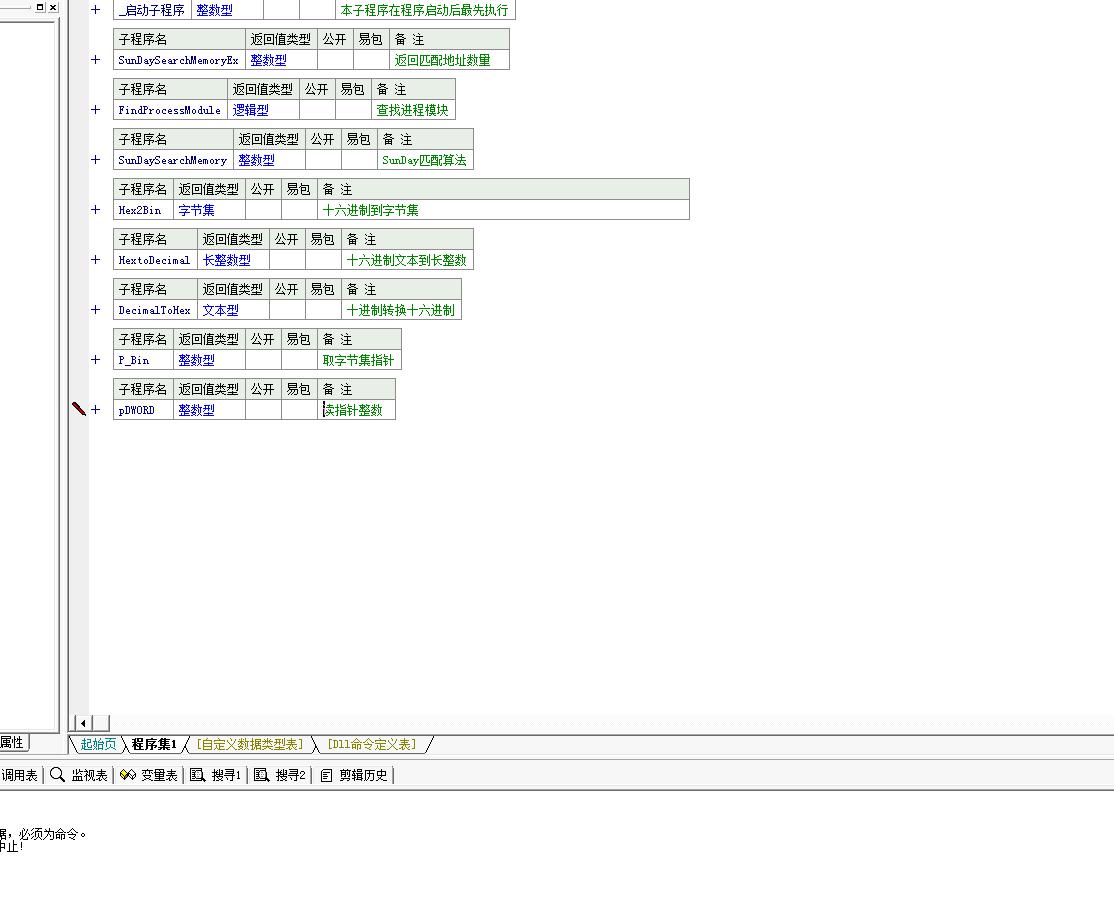Toggle 公开 cell for Hex2Bin subroutine

coord(263,210)
